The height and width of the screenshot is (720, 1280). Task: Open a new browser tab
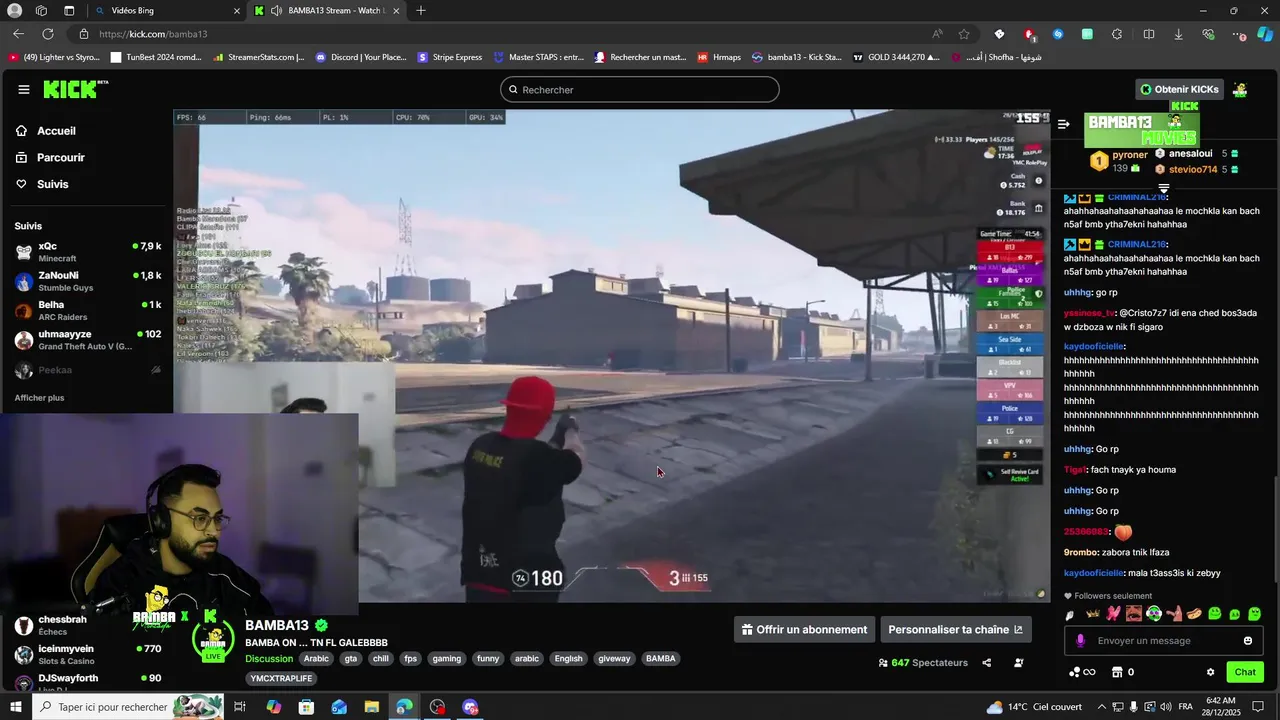[421, 10]
